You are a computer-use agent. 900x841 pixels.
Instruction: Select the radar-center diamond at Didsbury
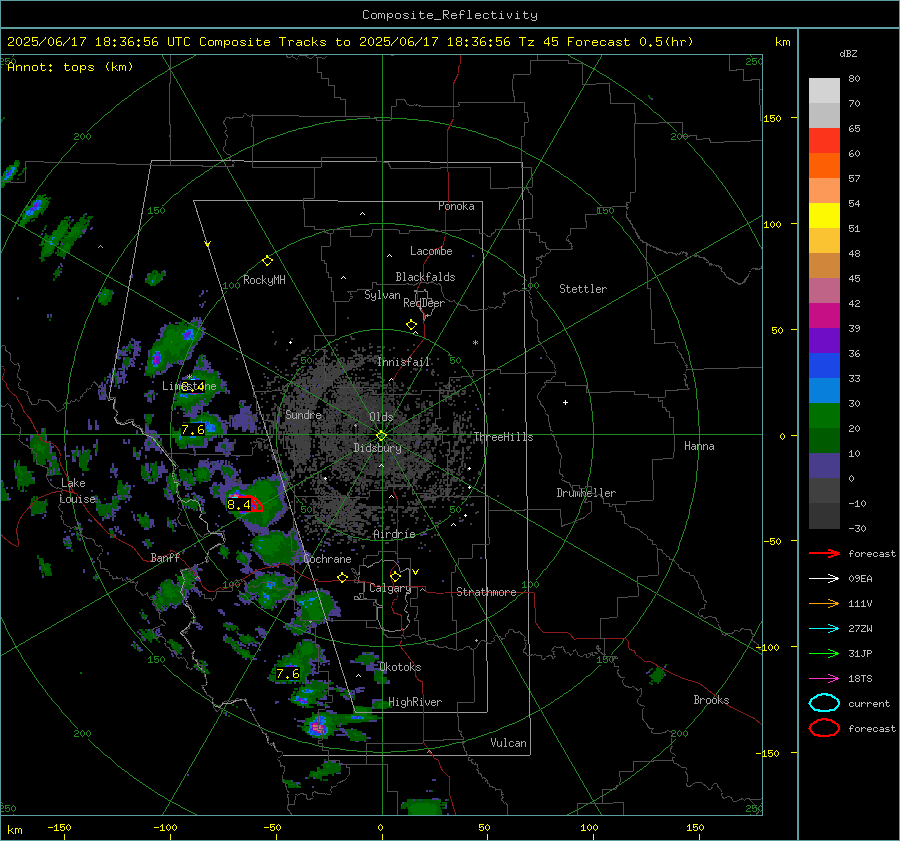[x=381, y=436]
